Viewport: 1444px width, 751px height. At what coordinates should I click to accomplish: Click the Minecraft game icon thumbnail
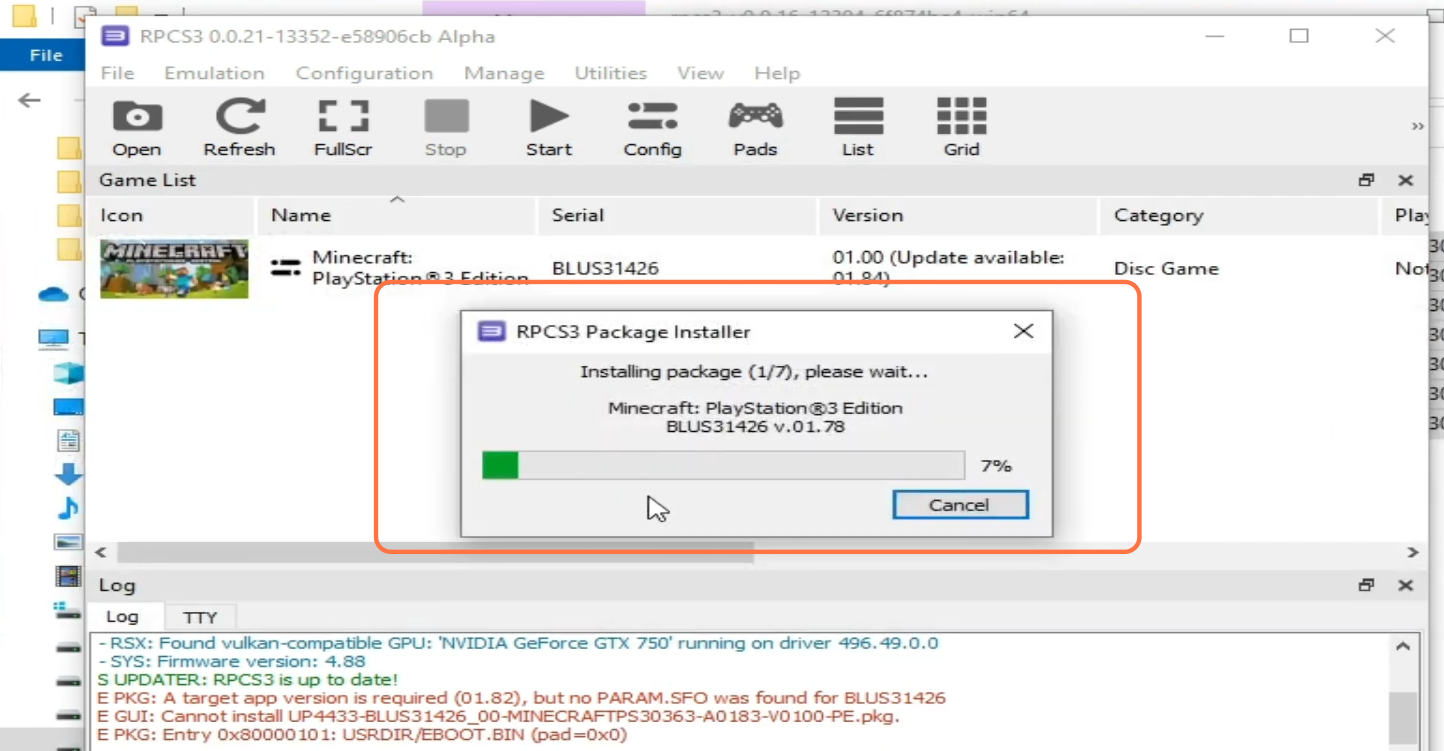174,268
